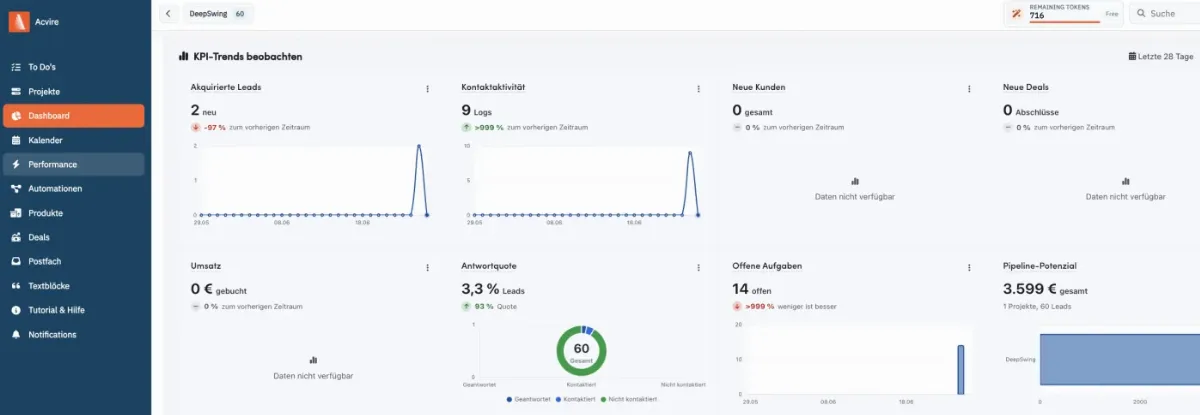
Task: Click the Automationen workflow icon
Action: 16,188
